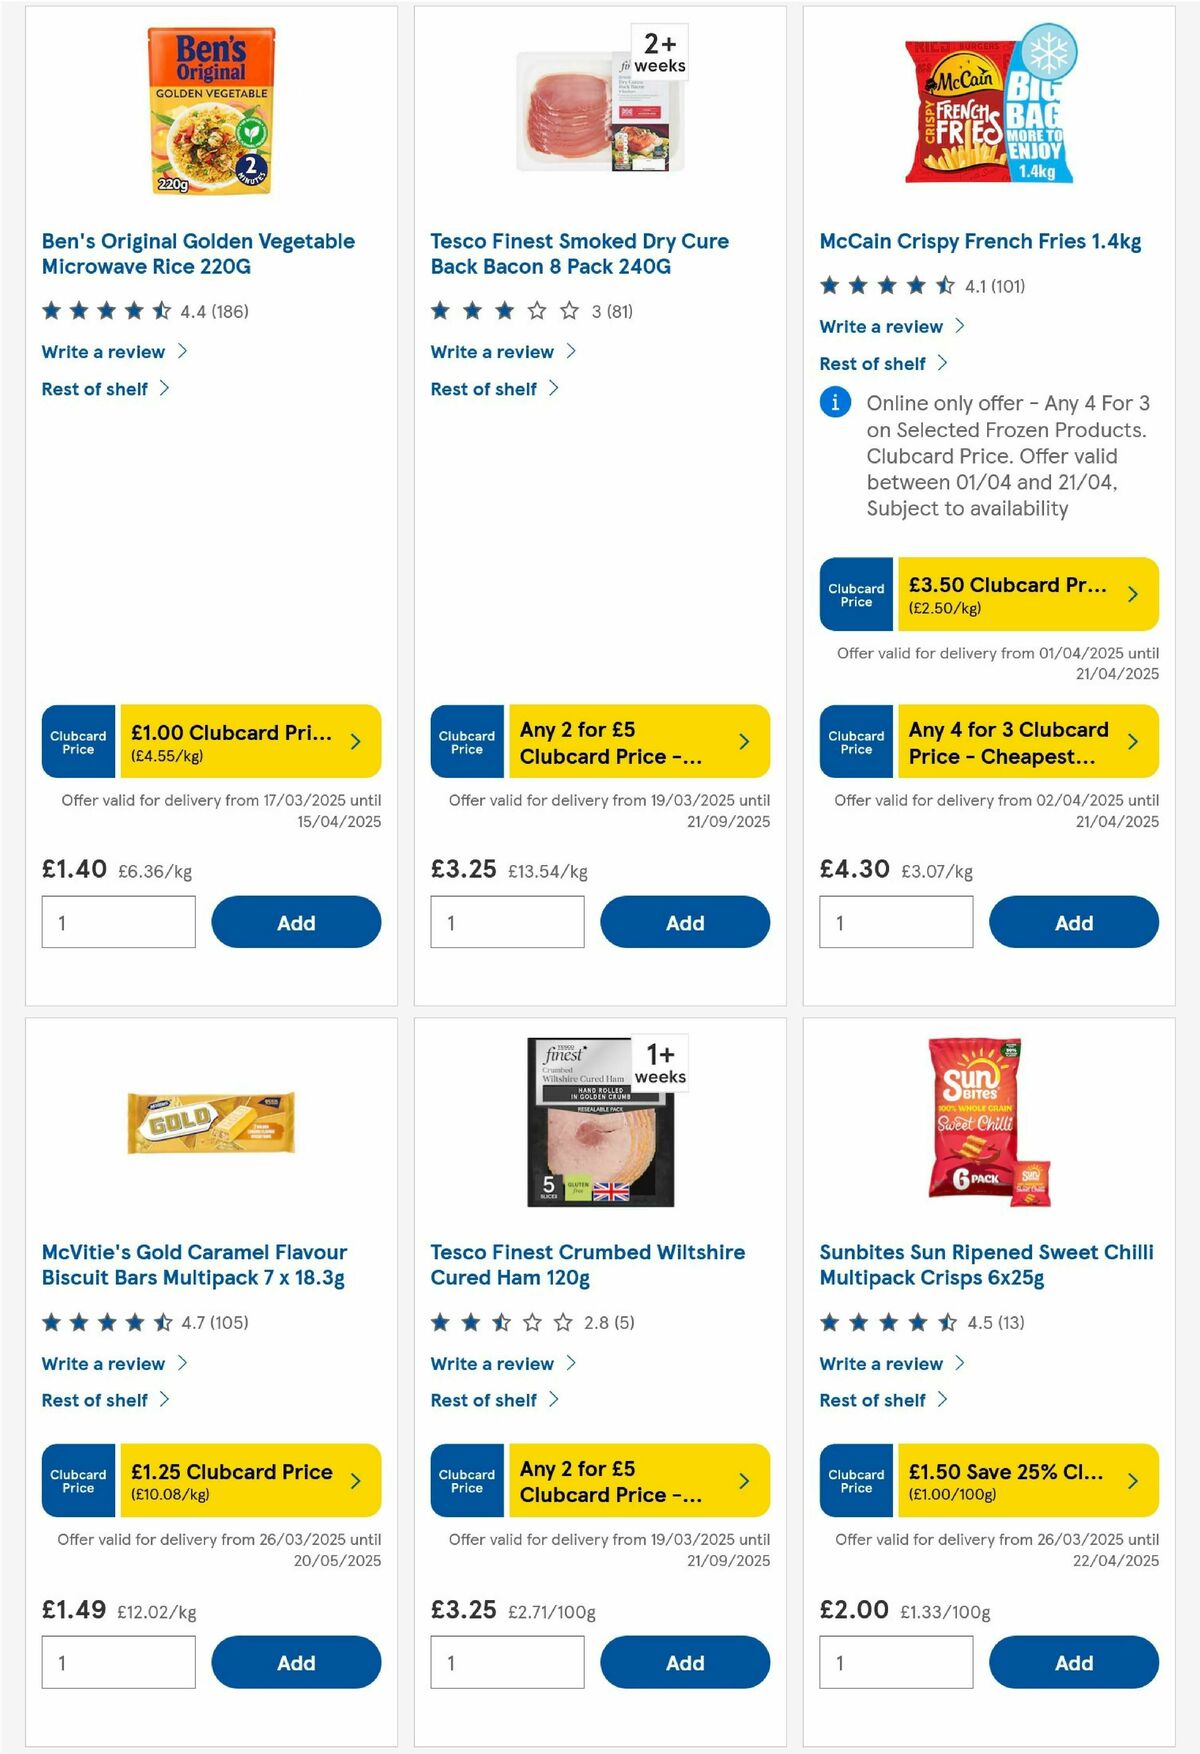Image resolution: width=1200 pixels, height=1754 pixels.
Task: Click the Add button for McCain French Fries
Action: (1074, 922)
